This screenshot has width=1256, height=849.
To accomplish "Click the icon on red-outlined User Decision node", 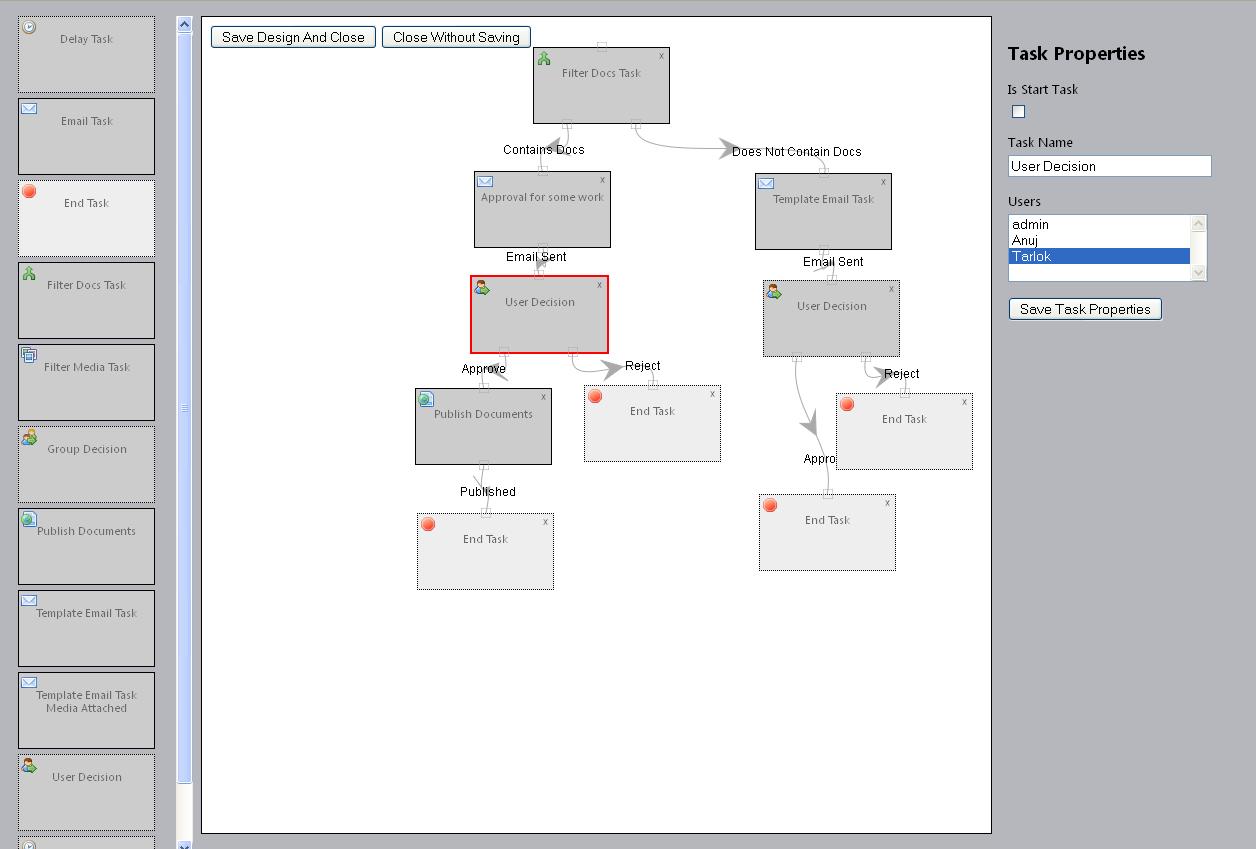I will click(x=482, y=288).
